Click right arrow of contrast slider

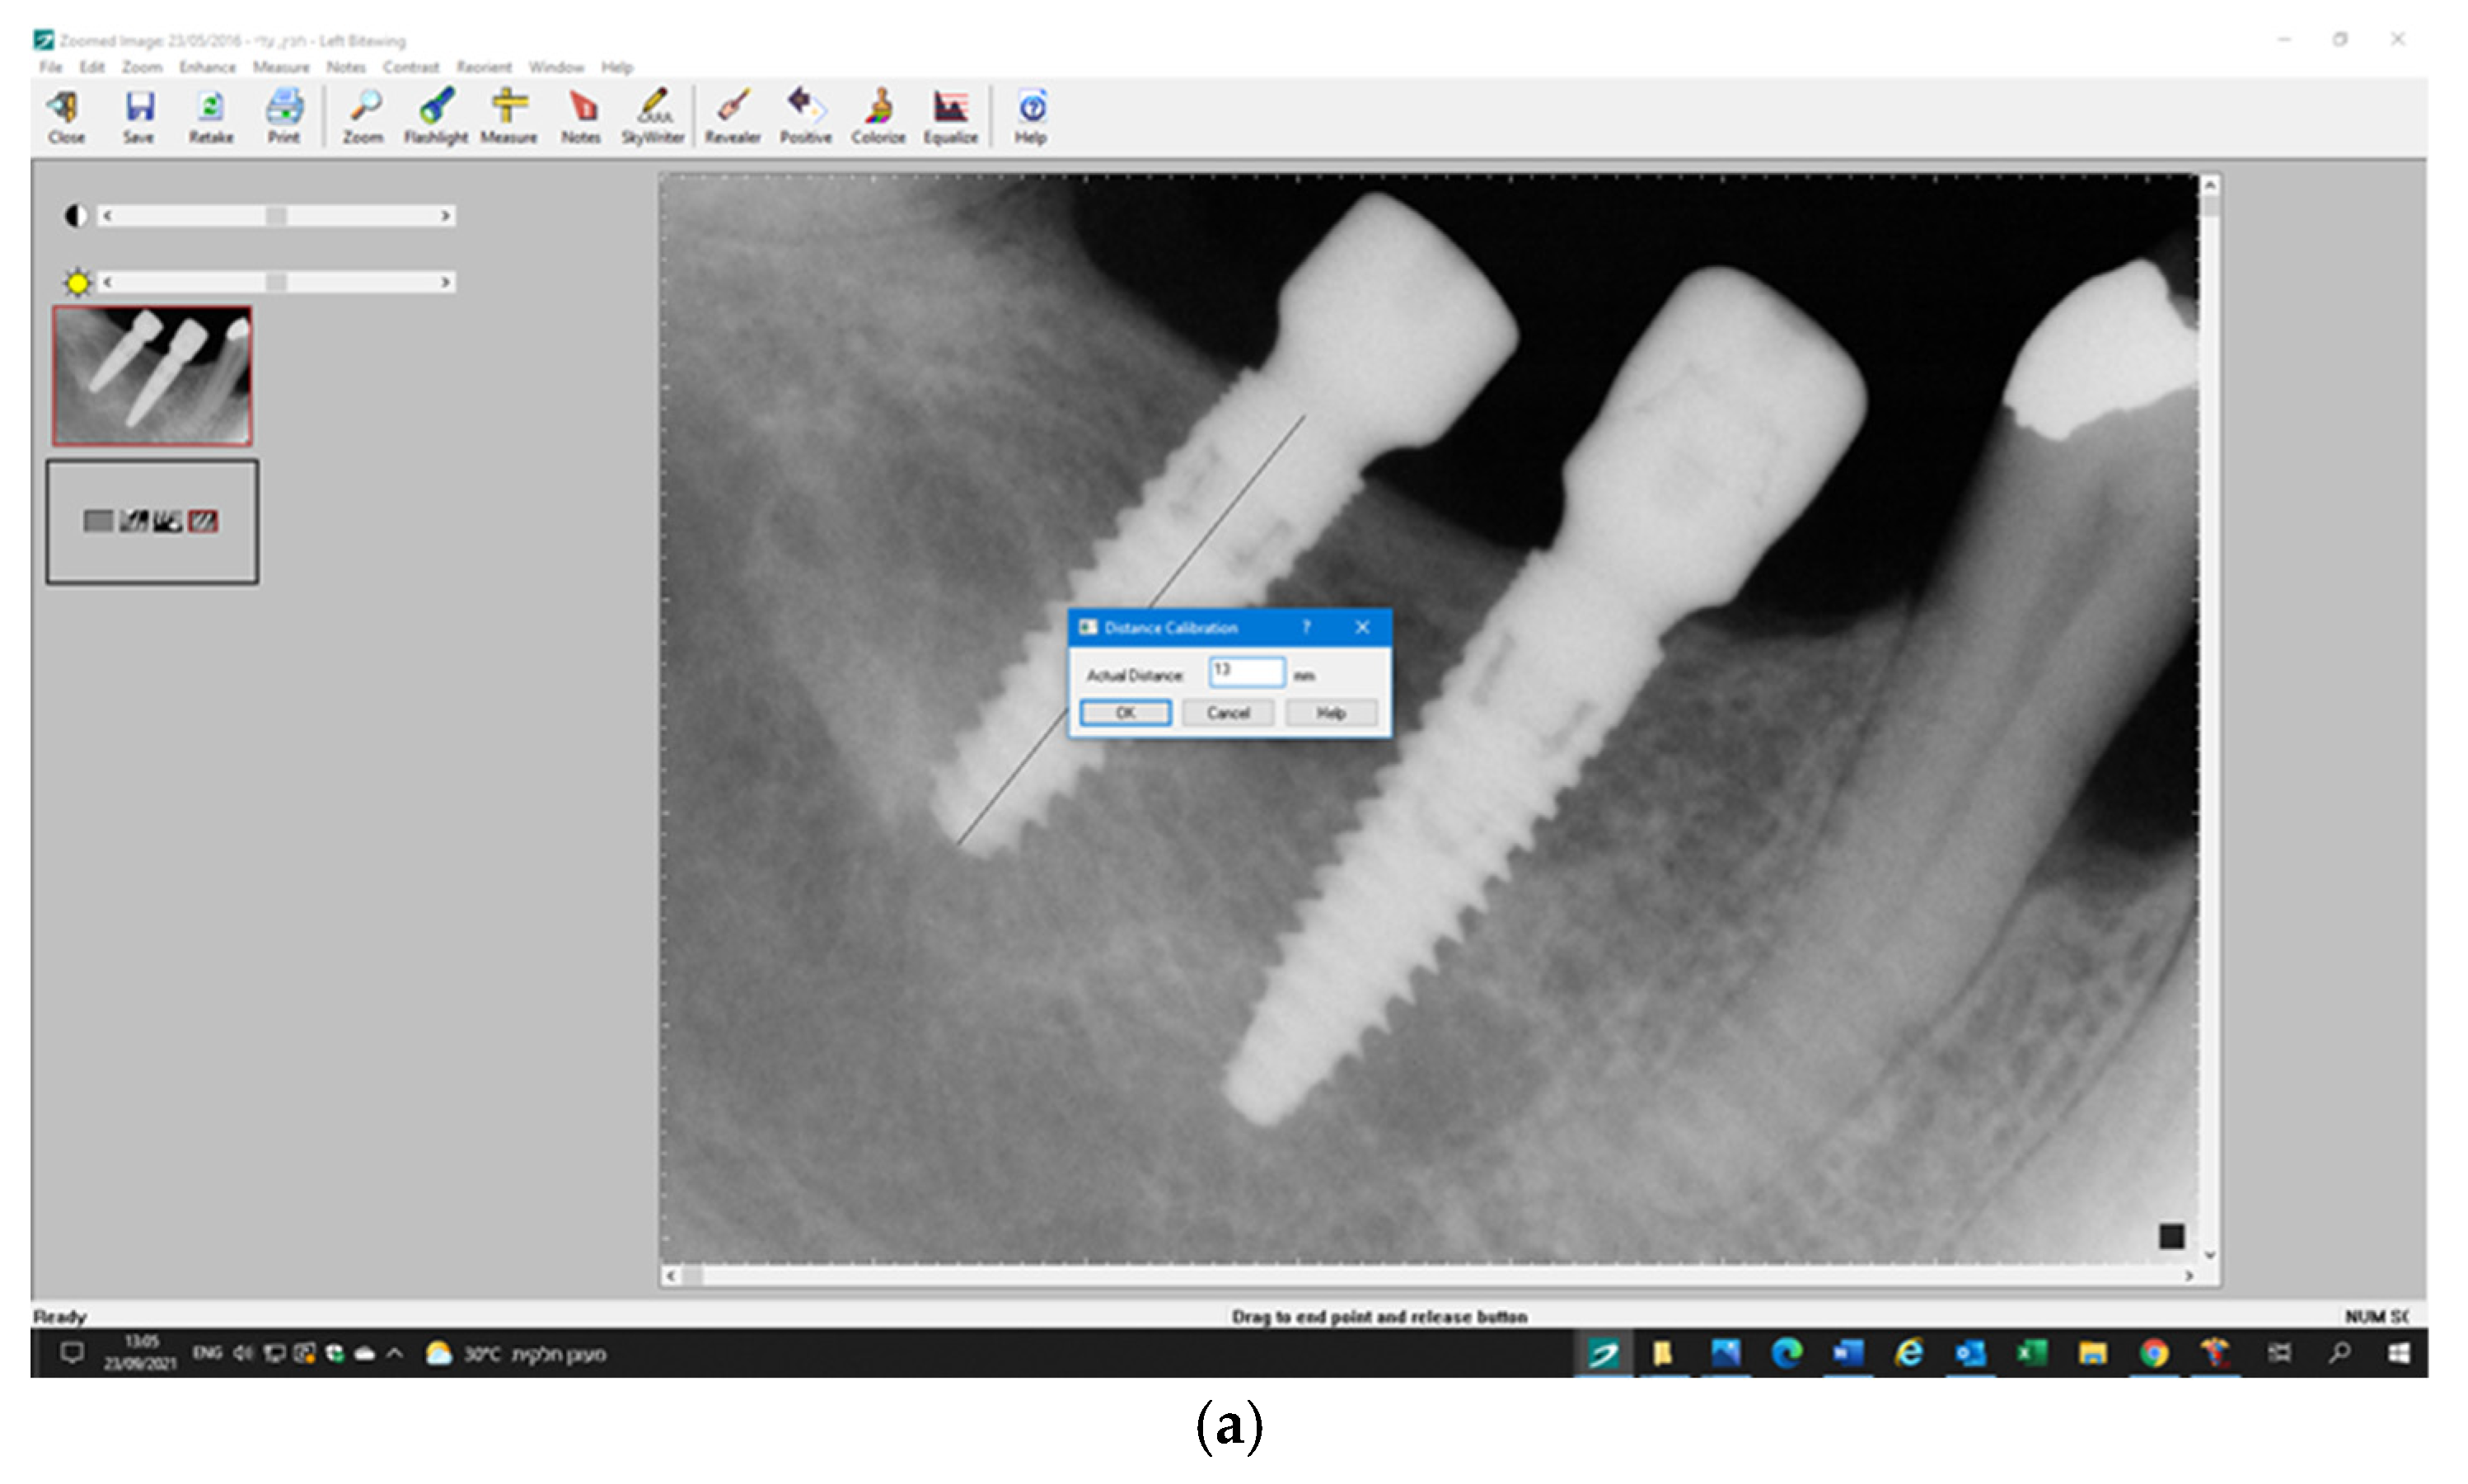click(445, 216)
